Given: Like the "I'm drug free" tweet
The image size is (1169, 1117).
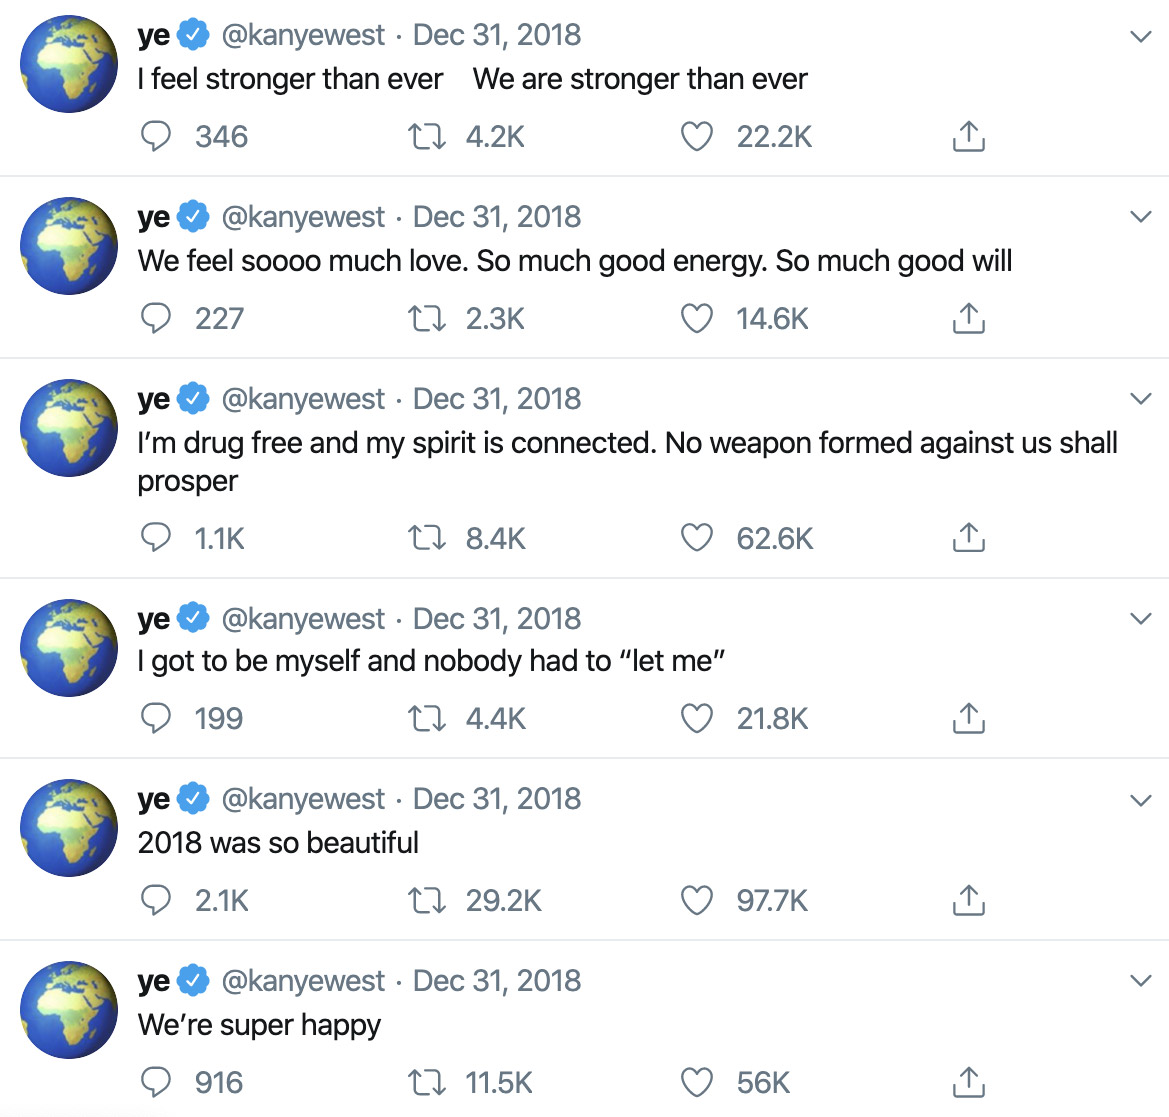Looking at the screenshot, I should click(x=696, y=538).
